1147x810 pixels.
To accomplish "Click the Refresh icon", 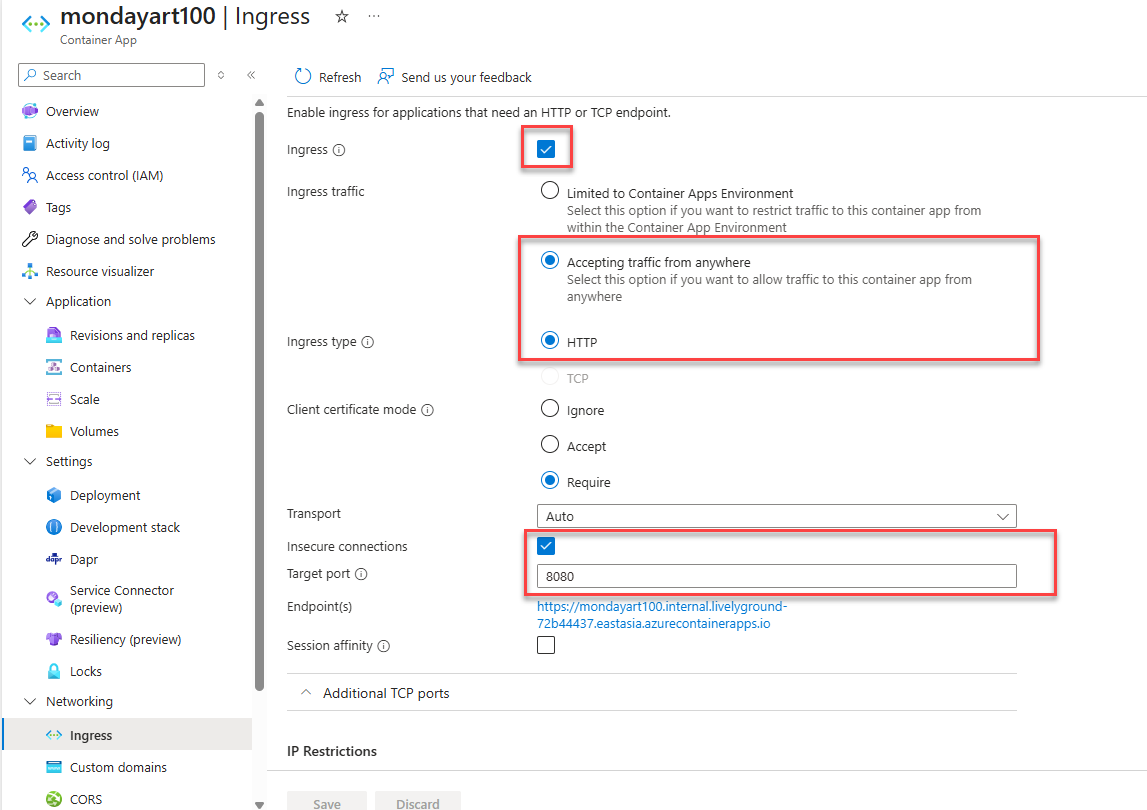I will (303, 76).
